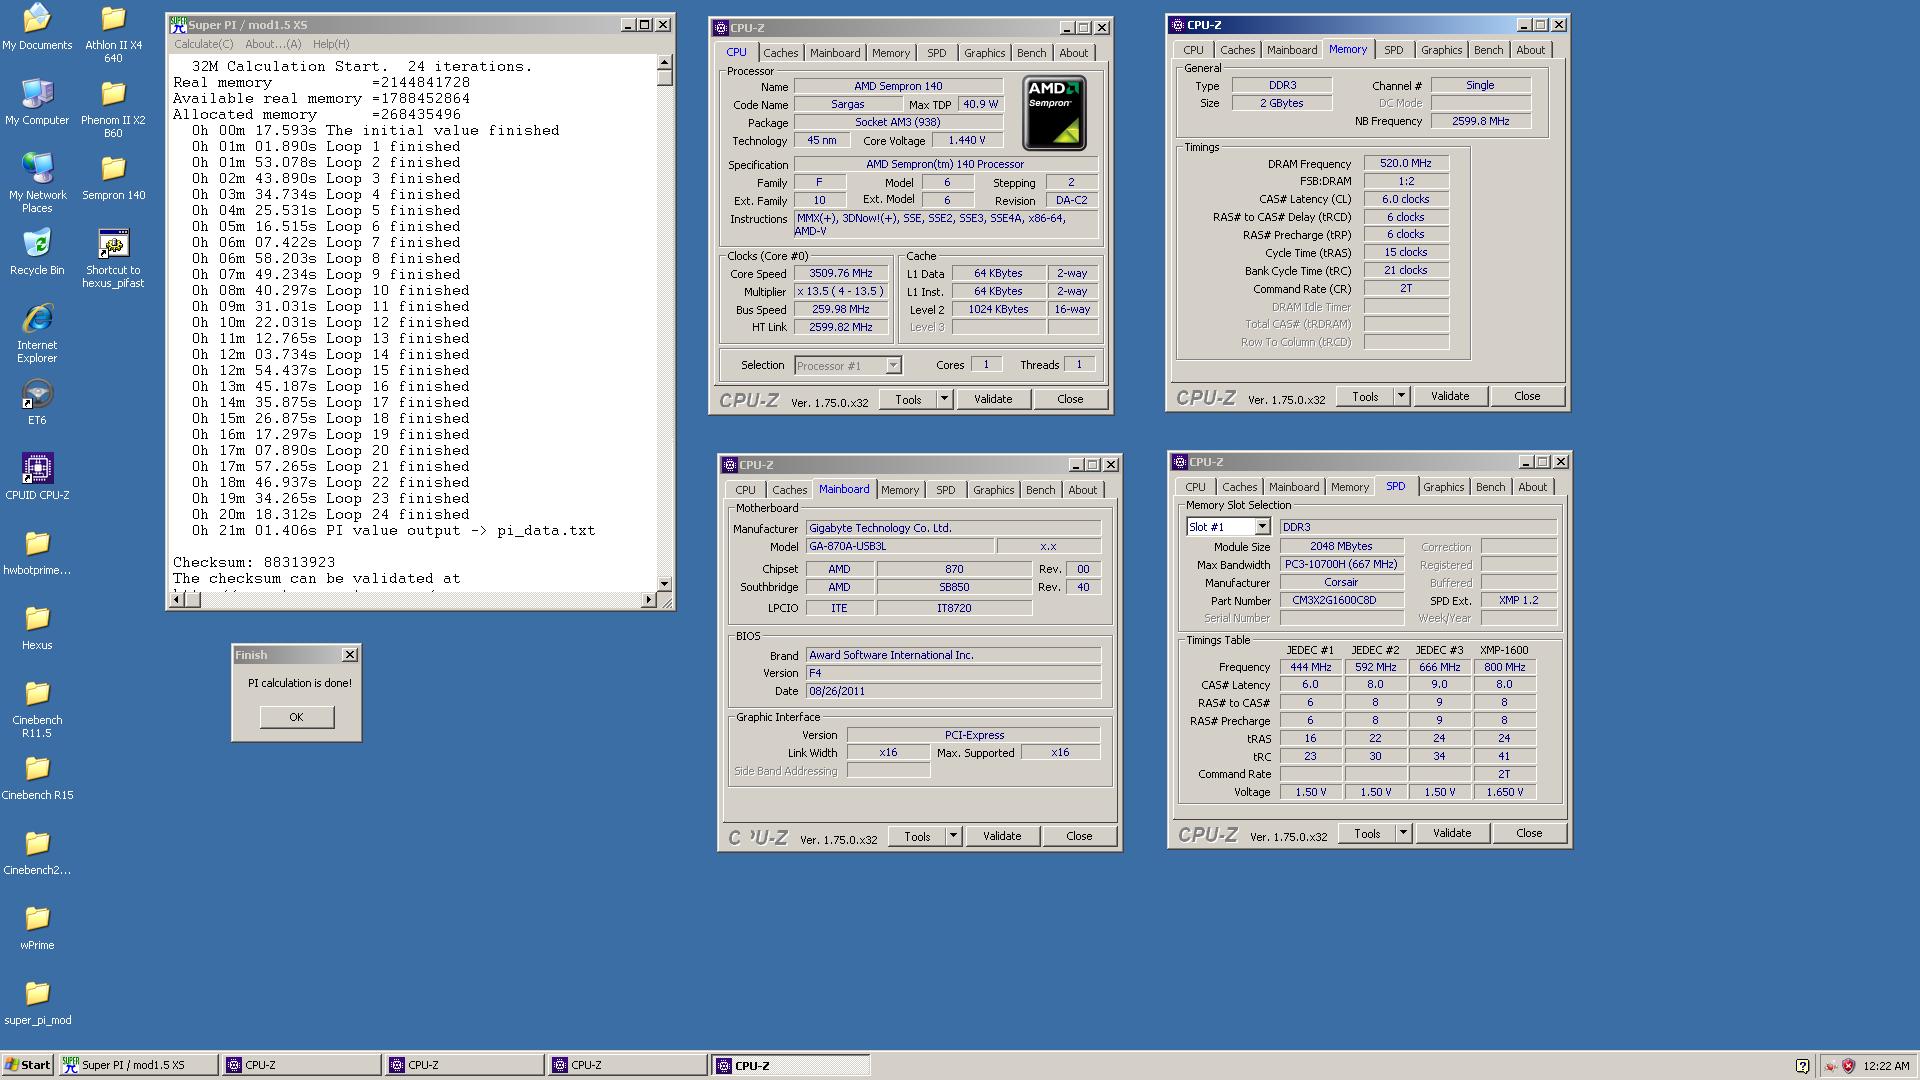Click the BIOS date 08/26/2011 field

tap(953, 691)
